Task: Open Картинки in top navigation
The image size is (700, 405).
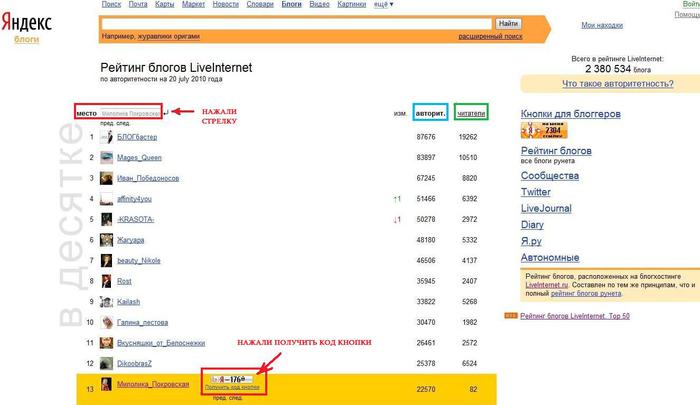Action: [351, 4]
